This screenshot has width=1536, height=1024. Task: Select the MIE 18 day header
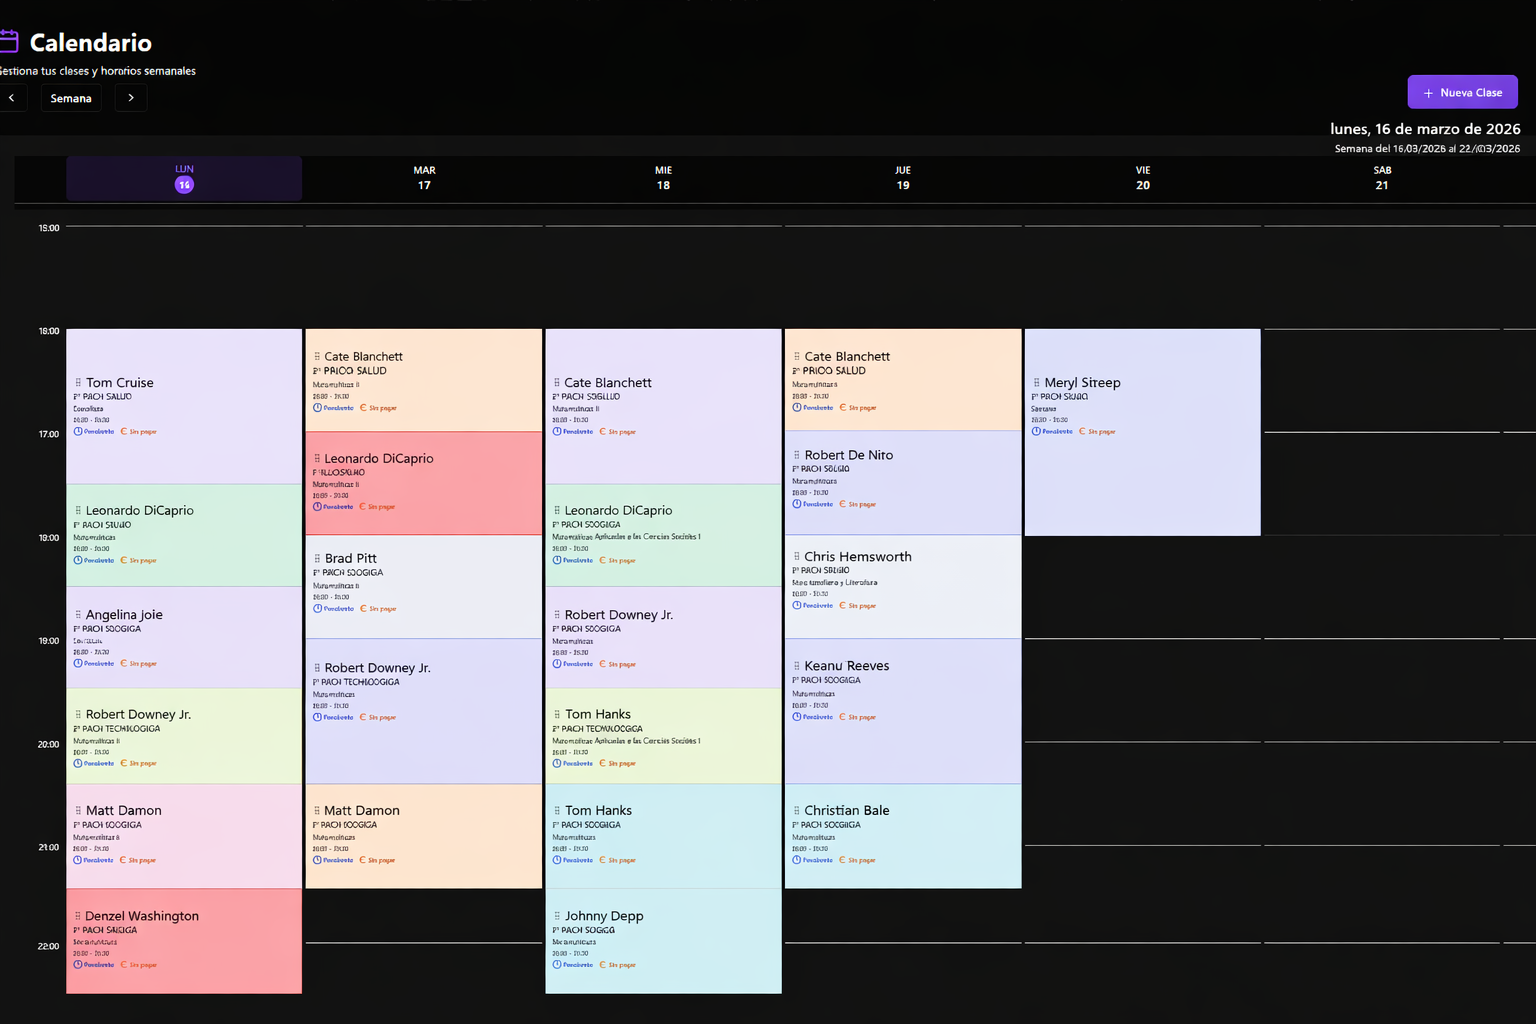(663, 178)
